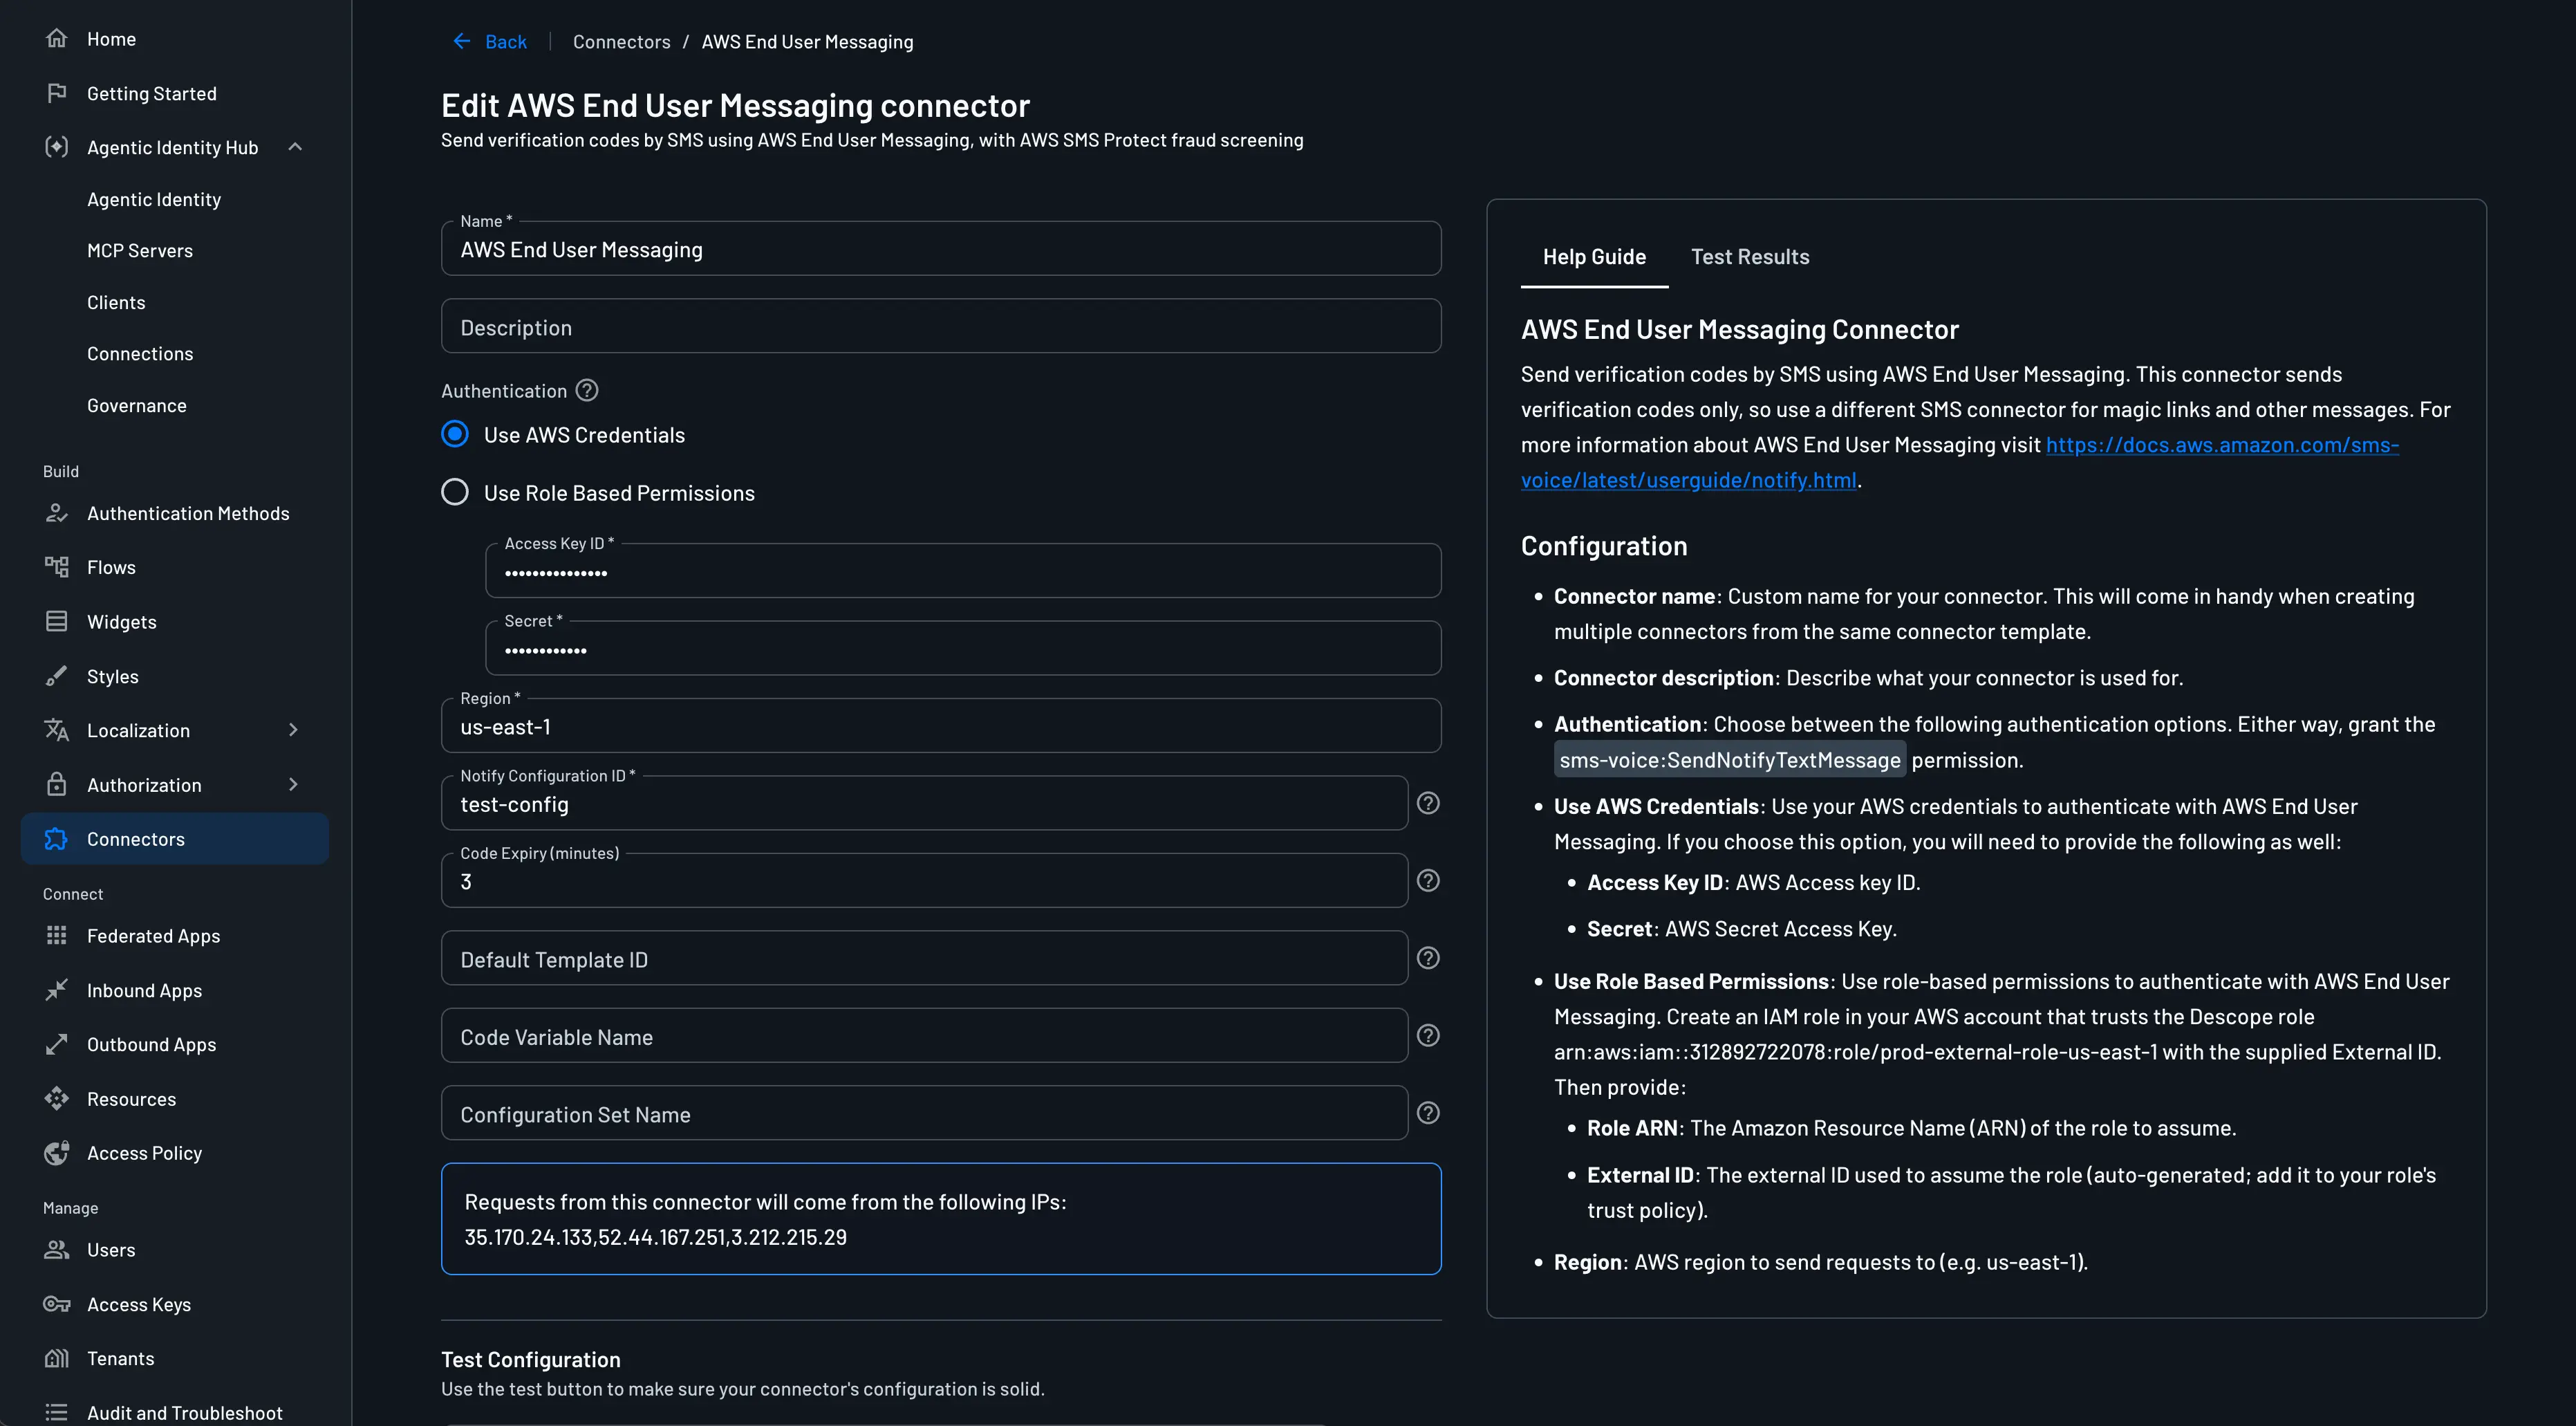Collapse the Agentic Identity Hub section
The width and height of the screenshot is (2576, 1426).
295,147
